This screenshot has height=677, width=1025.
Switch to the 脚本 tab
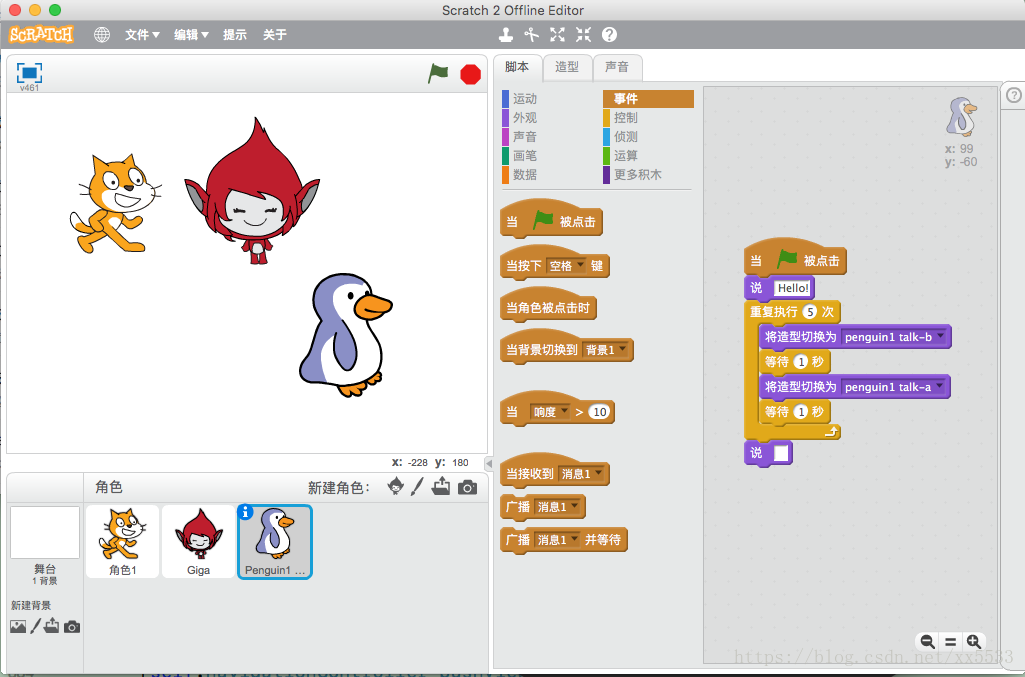tap(517, 67)
